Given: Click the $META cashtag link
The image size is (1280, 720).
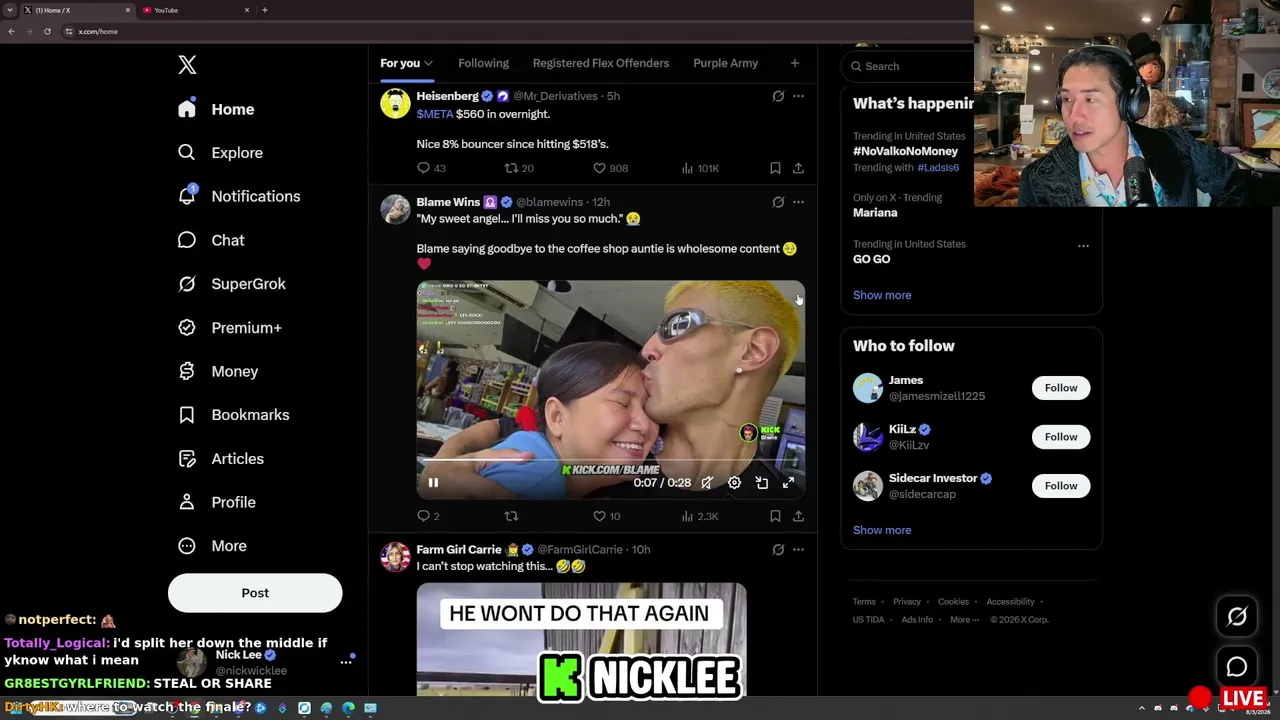Looking at the screenshot, I should pyautogui.click(x=435, y=114).
